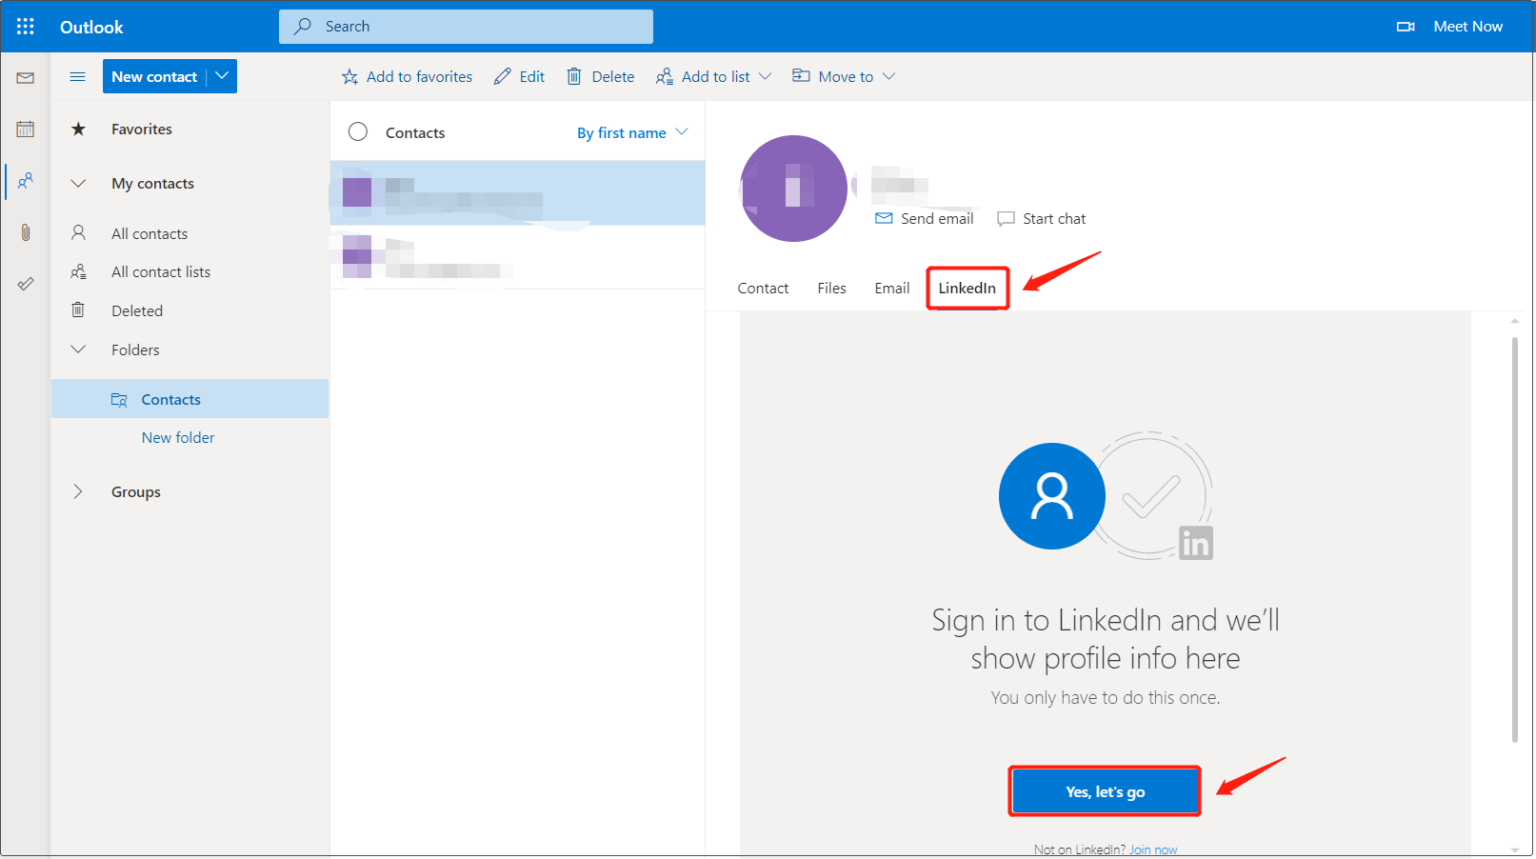The image size is (1536, 859).
Task: Select all contacts circle checkbox
Action: pos(358,132)
